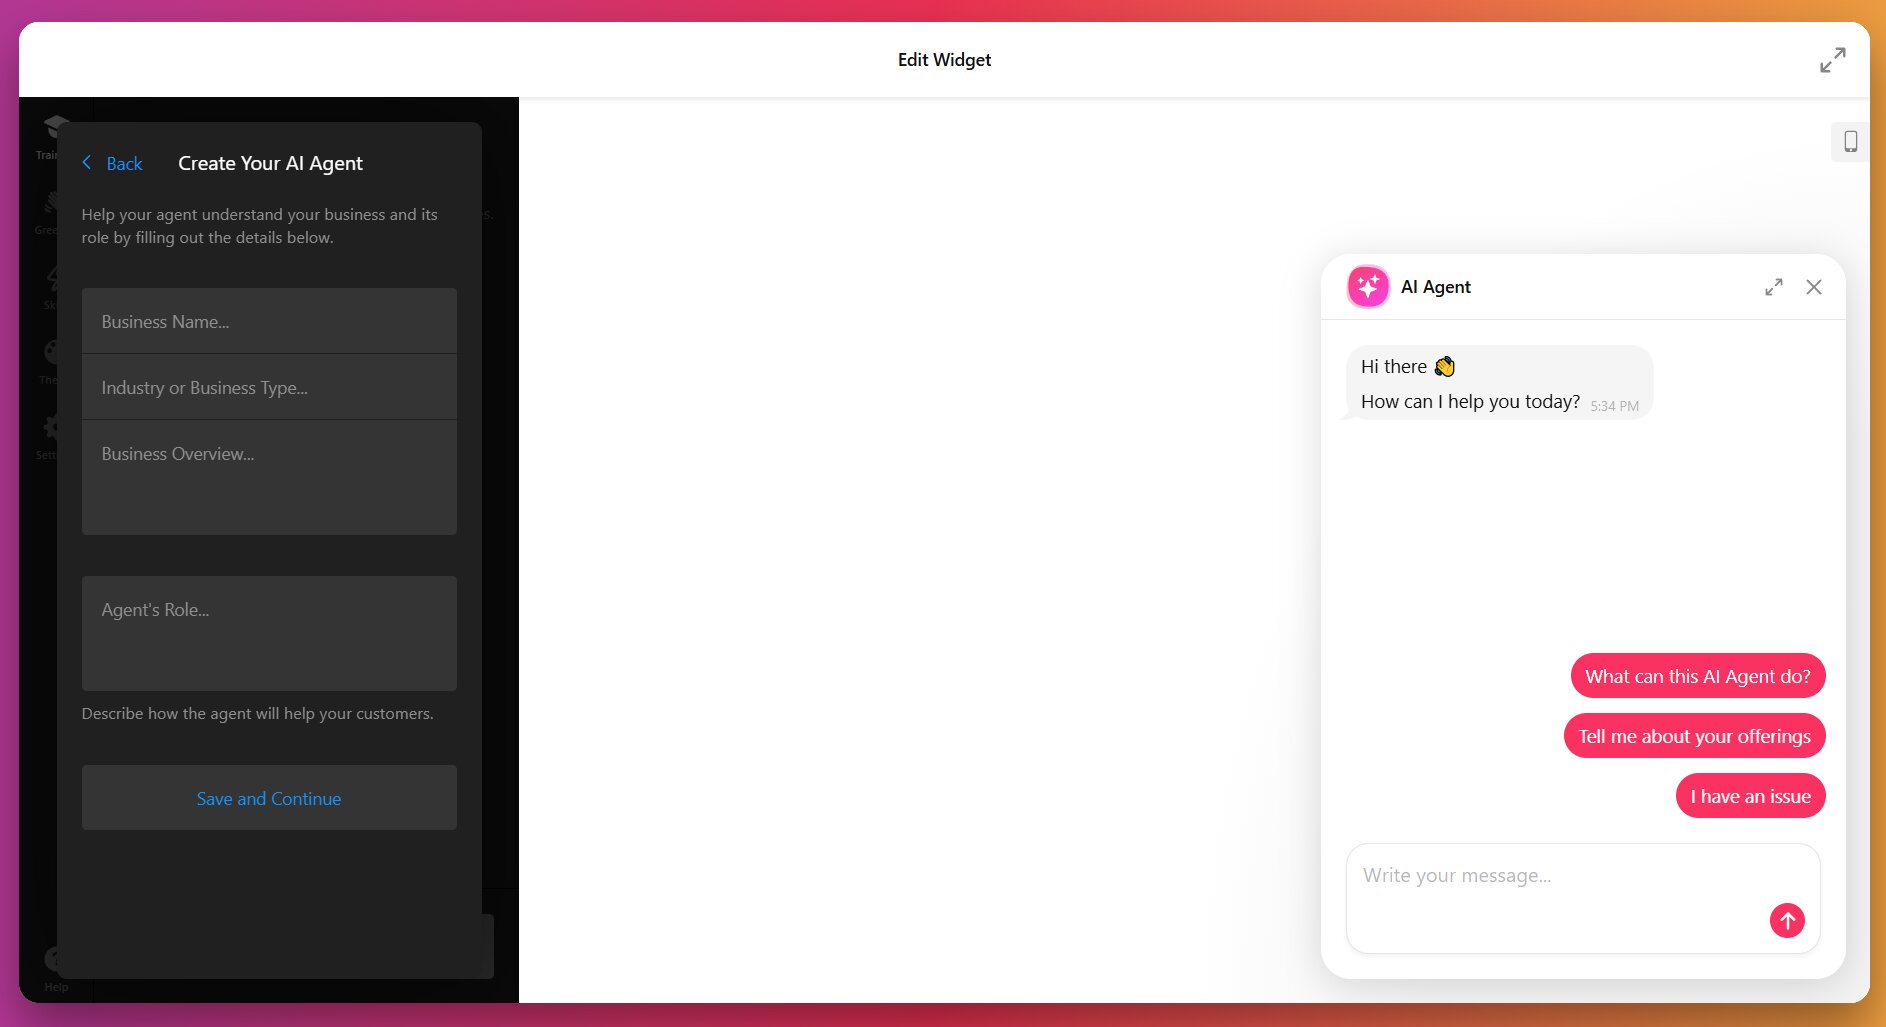The height and width of the screenshot is (1027, 1886).
Task: Switch to mobile preview mode
Action: point(1850,141)
